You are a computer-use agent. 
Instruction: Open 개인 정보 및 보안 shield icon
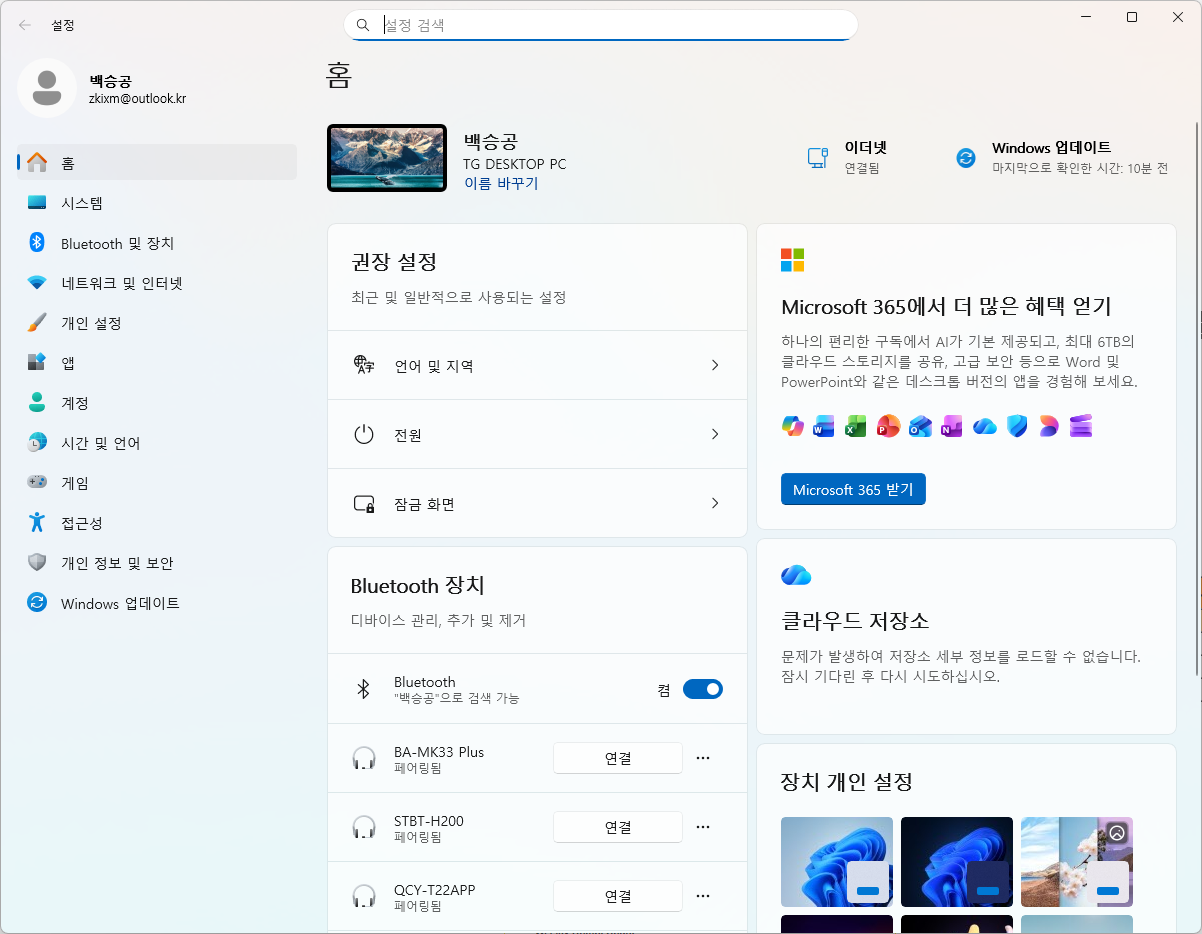(x=37, y=563)
